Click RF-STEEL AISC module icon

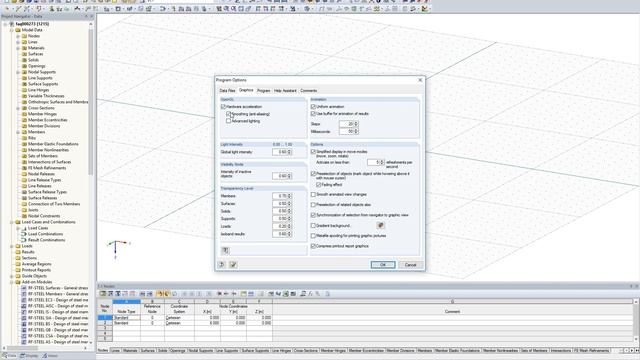point(24,306)
